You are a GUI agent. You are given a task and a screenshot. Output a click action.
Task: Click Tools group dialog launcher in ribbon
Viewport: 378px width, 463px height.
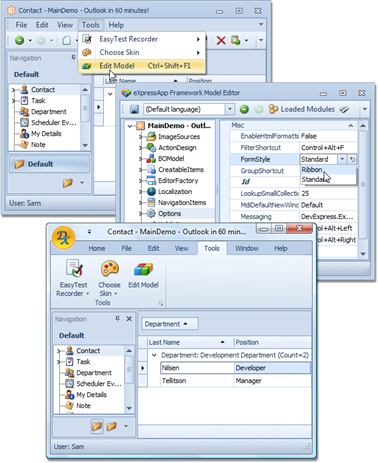click(x=161, y=303)
